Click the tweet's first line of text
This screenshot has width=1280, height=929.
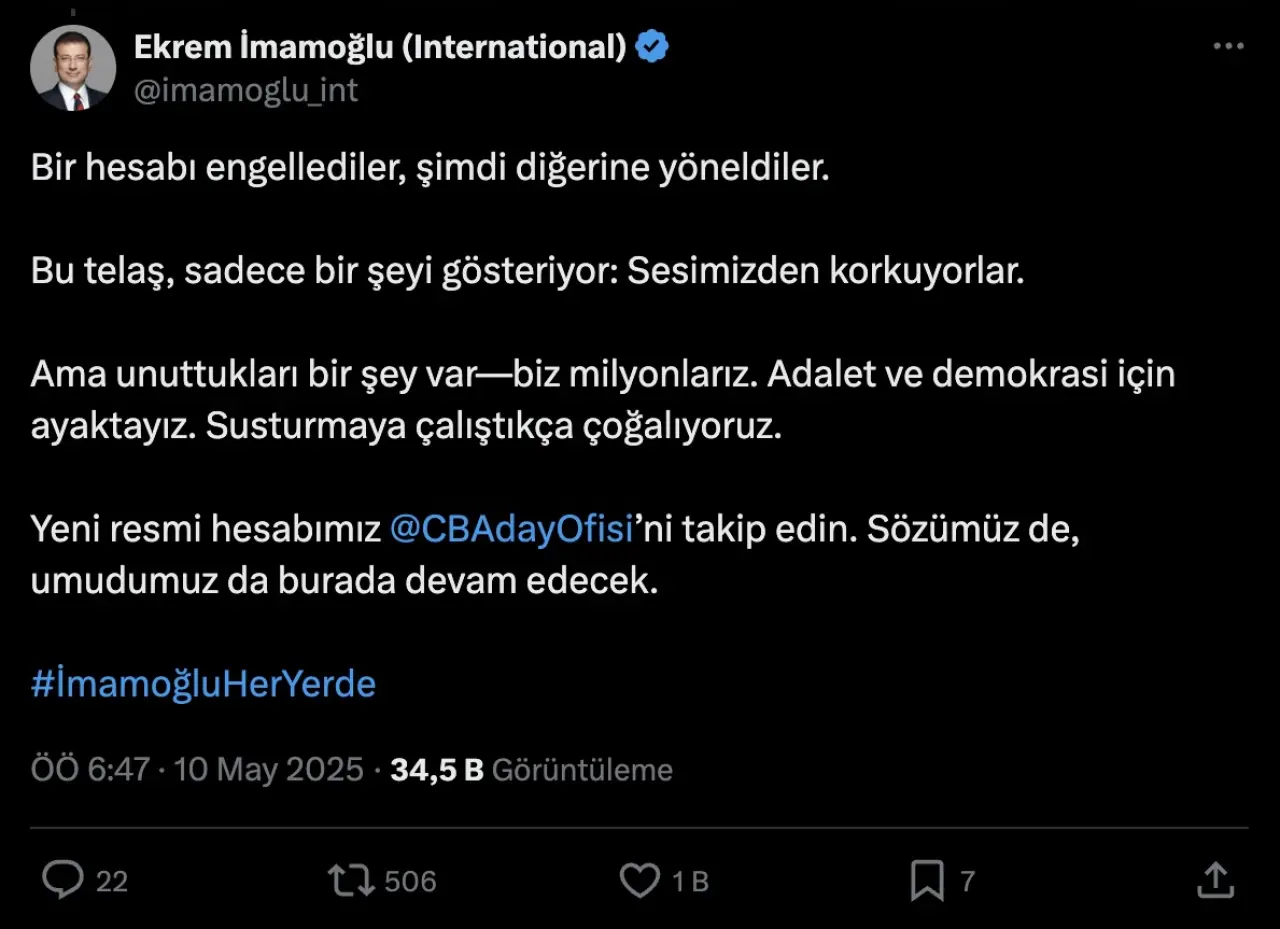(x=430, y=168)
